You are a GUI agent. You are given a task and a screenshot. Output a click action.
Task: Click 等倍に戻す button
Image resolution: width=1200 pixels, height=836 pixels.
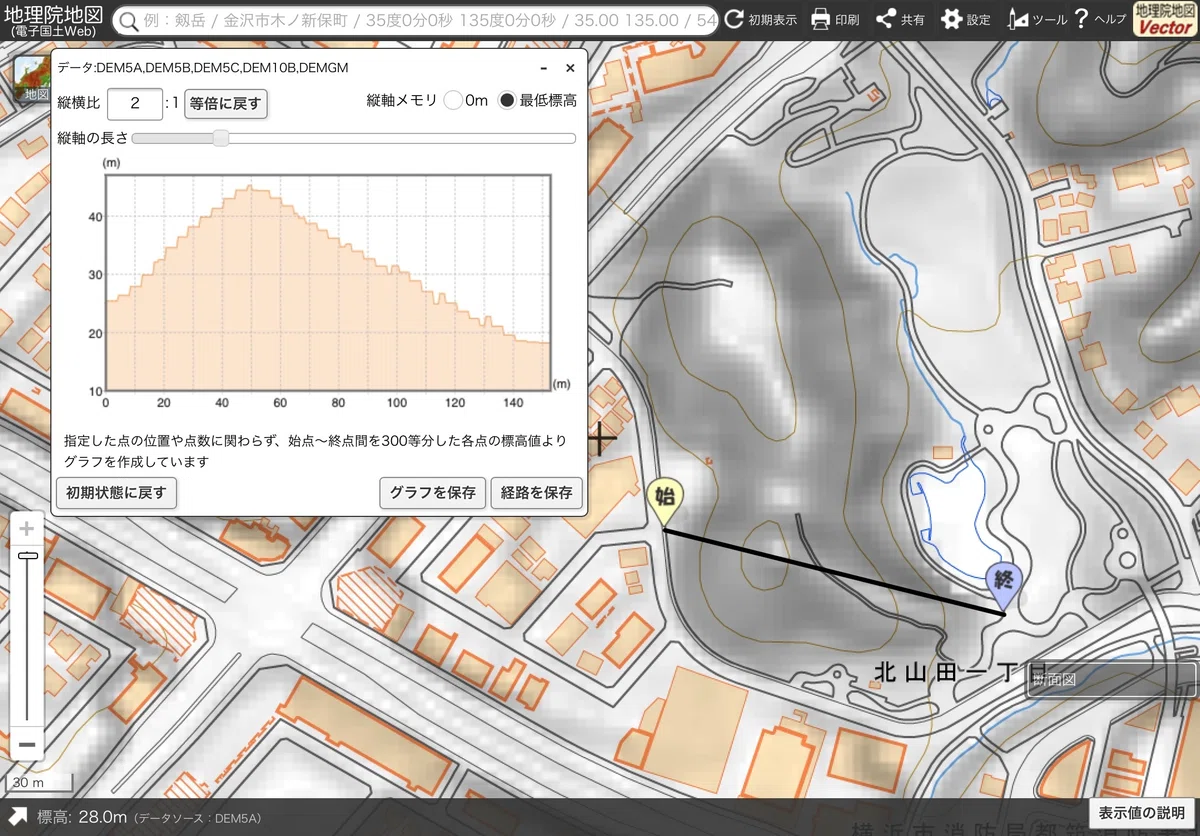226,102
